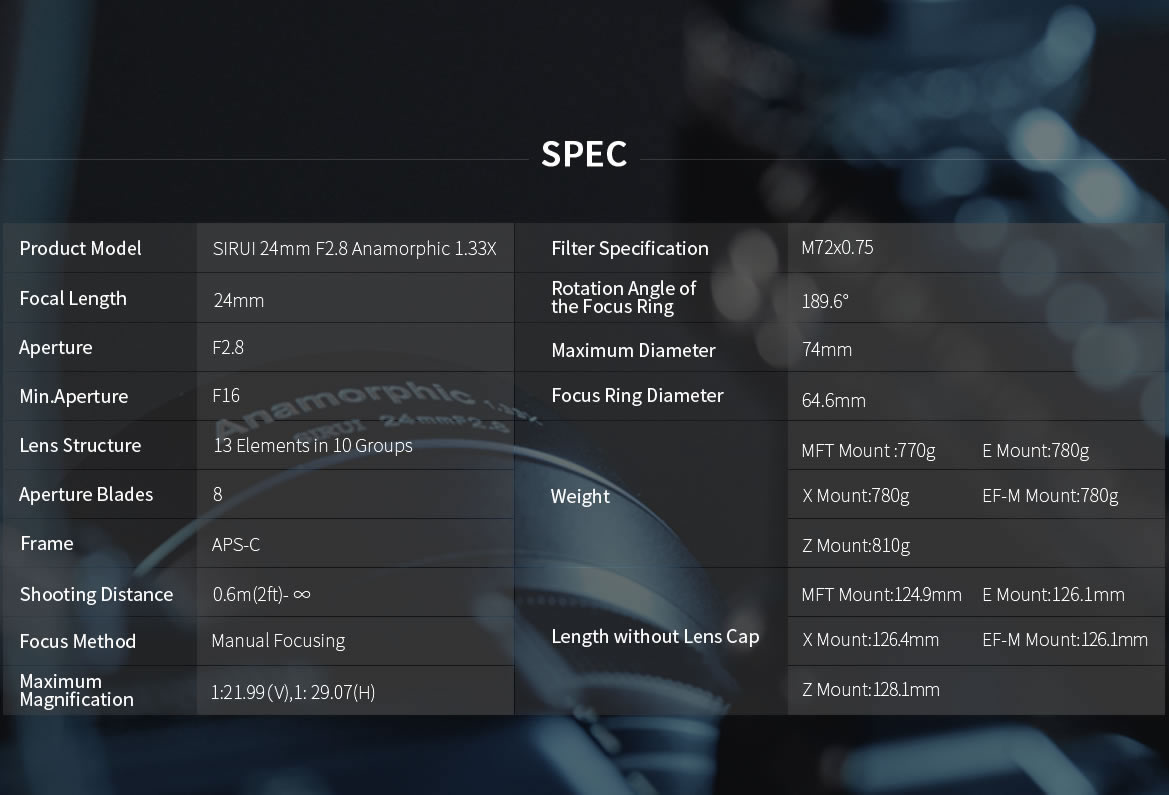
Task: Click the APS-C frame value
Action: tap(236, 544)
